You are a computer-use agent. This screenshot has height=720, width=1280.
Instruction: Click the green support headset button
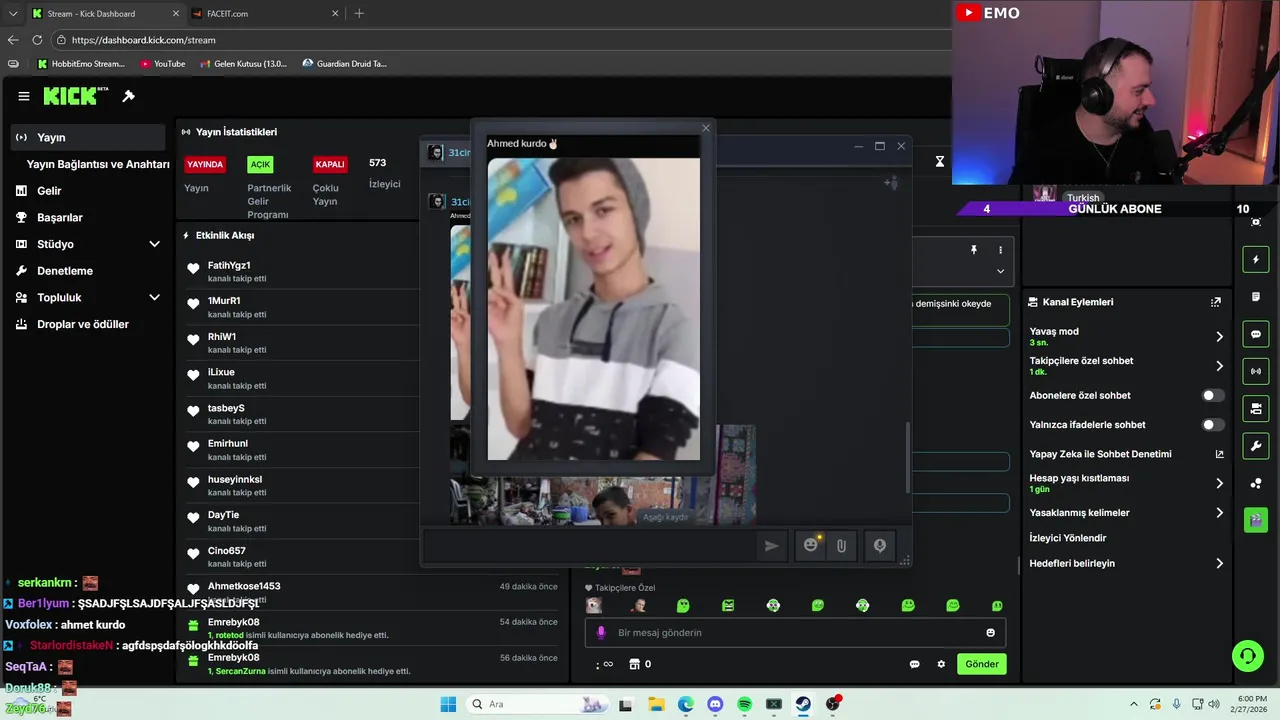click(x=1247, y=656)
